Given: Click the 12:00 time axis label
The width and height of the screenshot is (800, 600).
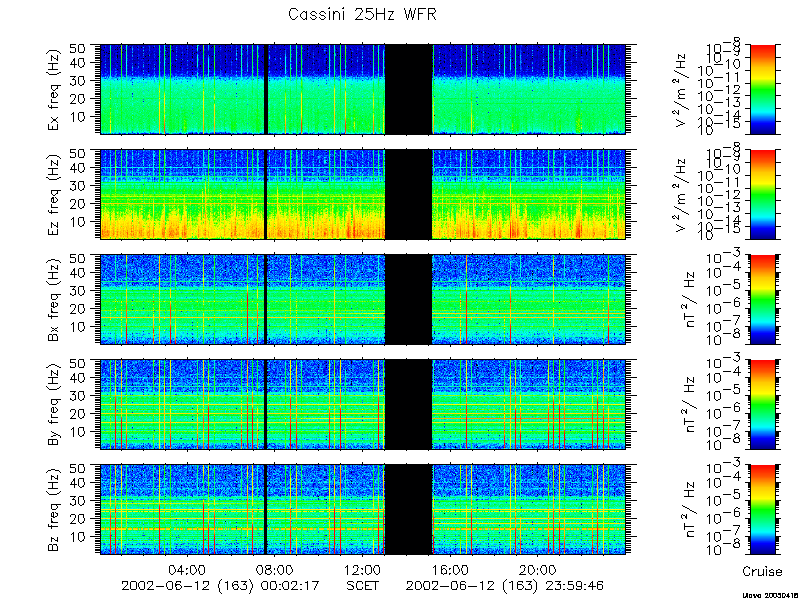Looking at the screenshot, I should (362, 569).
